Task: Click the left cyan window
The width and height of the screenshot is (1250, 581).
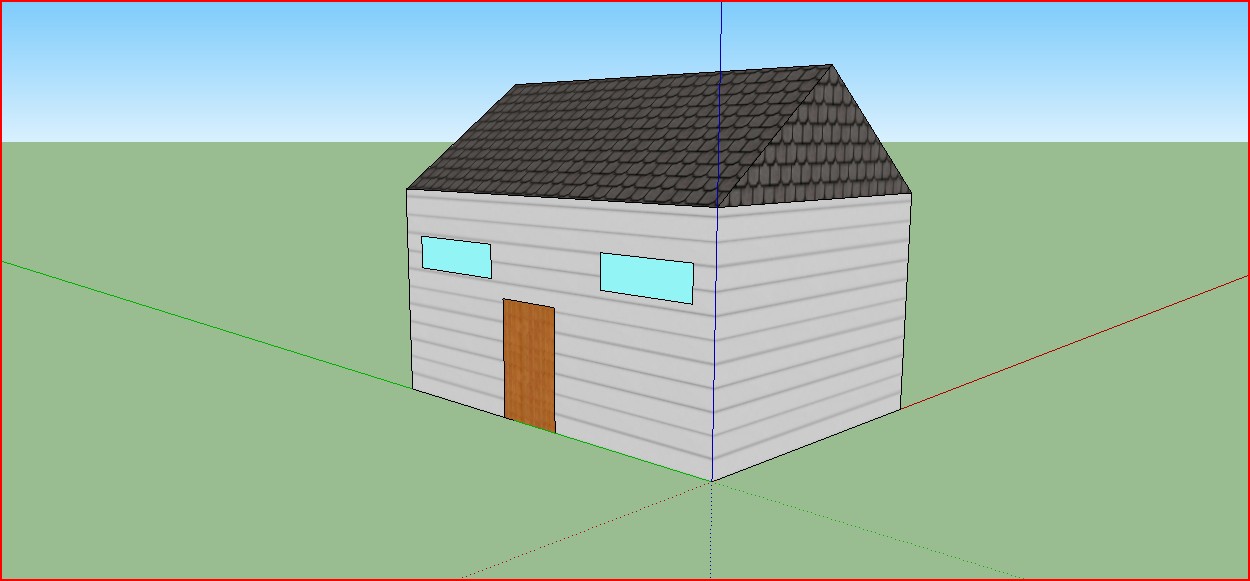Action: [x=456, y=257]
